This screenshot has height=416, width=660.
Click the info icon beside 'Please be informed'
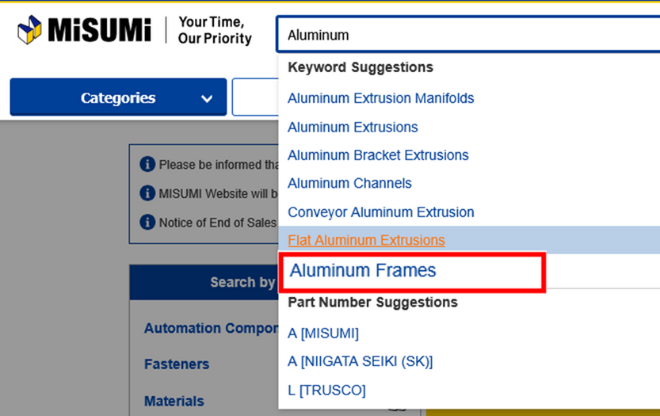[147, 164]
